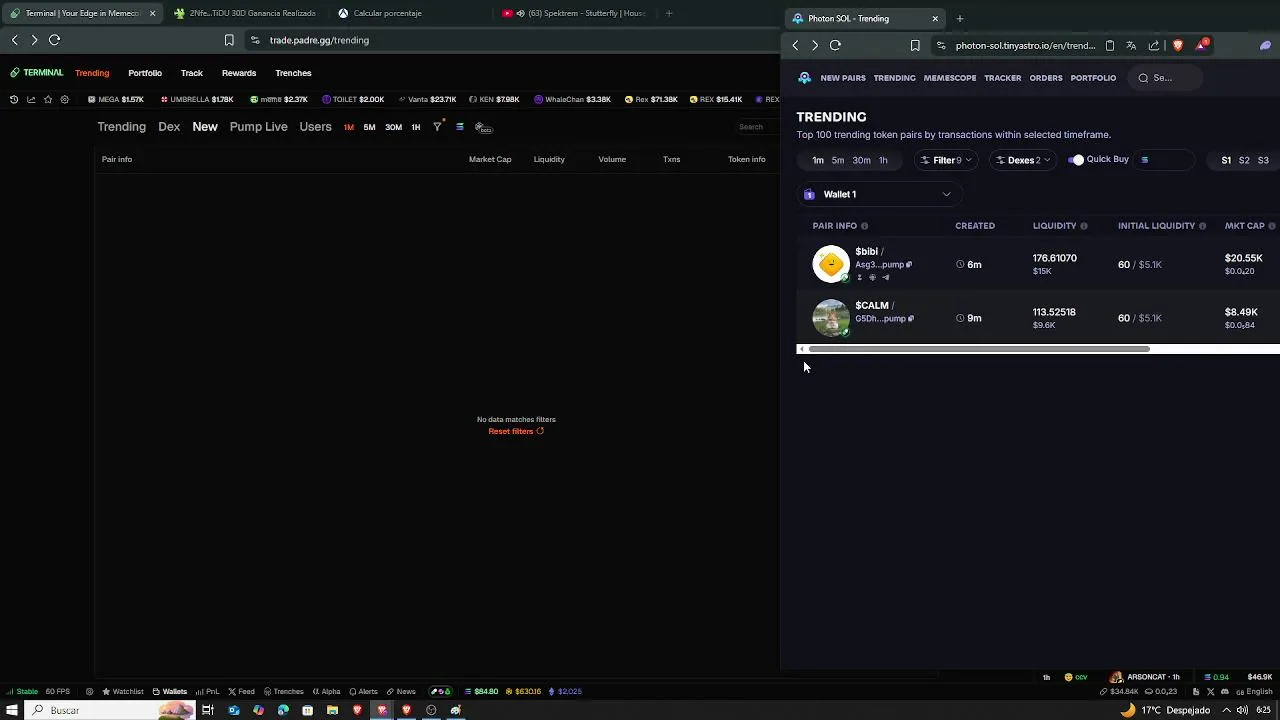Click horizontal scrollbar under Photon table
Image resolution: width=1280 pixels, height=720 pixels.
coord(979,349)
